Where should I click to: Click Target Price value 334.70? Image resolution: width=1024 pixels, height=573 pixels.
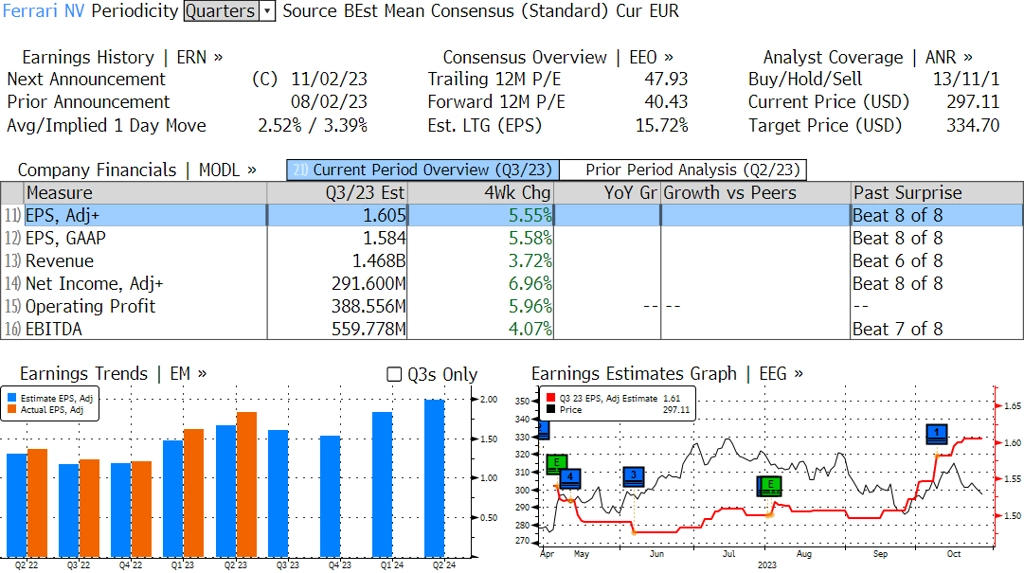pos(973,125)
